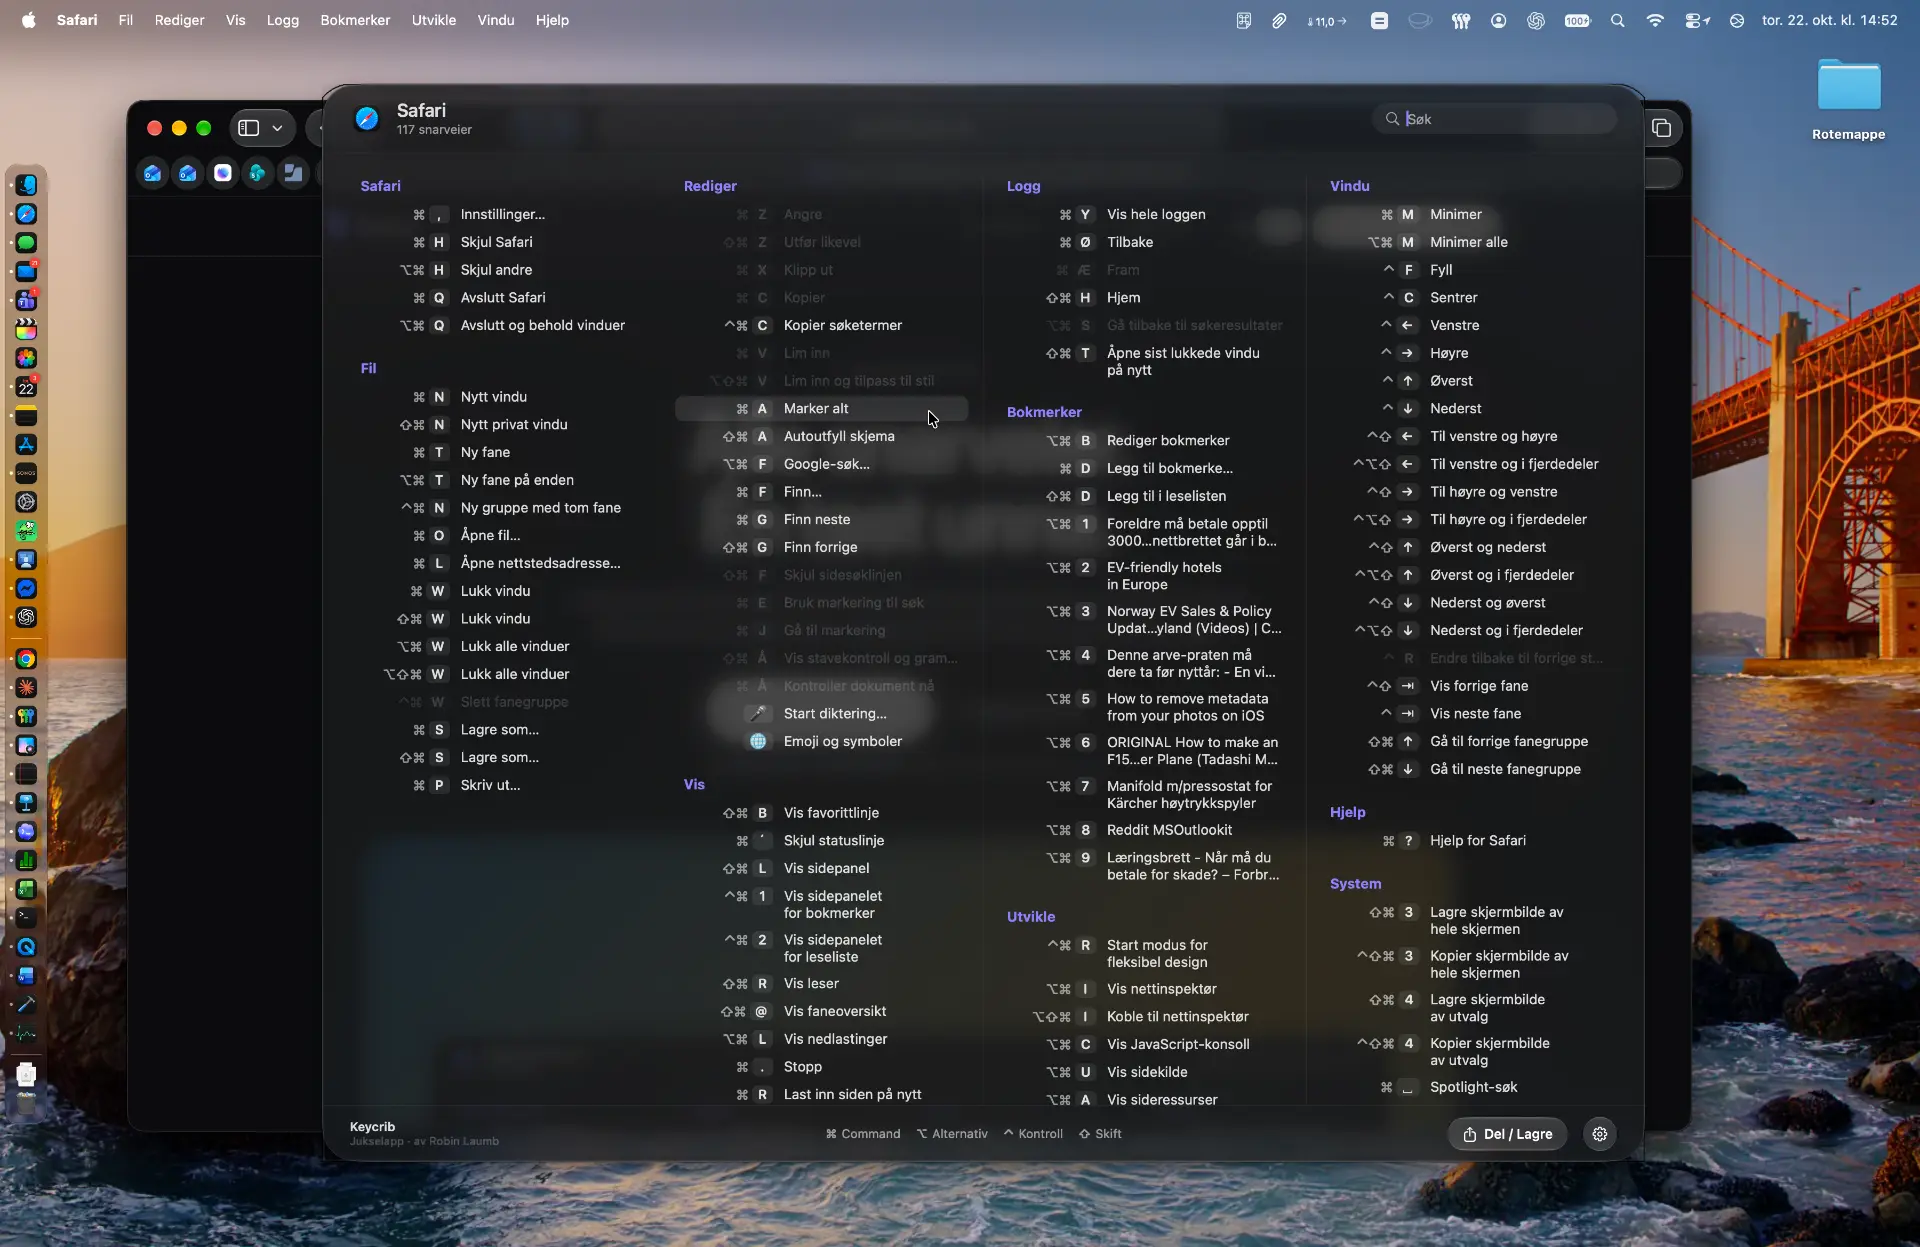This screenshot has width=1920, height=1247.
Task: Click the Reddit MSOutlookit bookmark row
Action: click(1144, 829)
